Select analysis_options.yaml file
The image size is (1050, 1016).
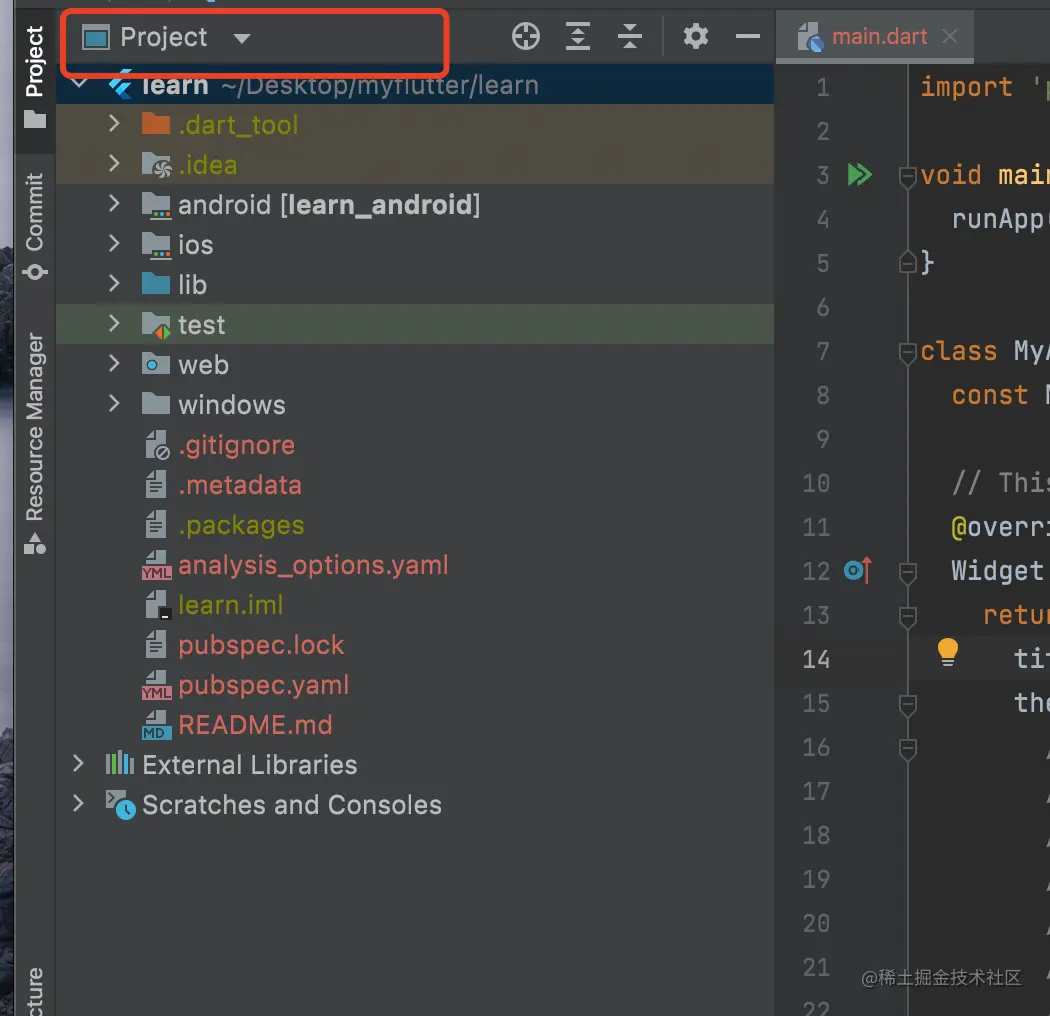(313, 565)
